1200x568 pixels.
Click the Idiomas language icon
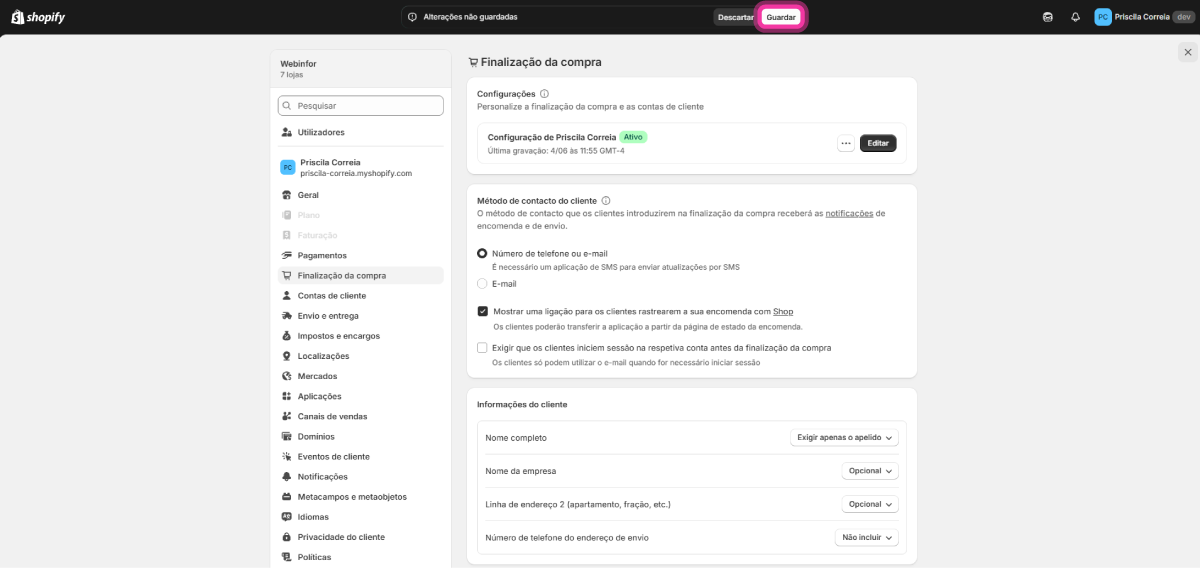[x=287, y=517]
